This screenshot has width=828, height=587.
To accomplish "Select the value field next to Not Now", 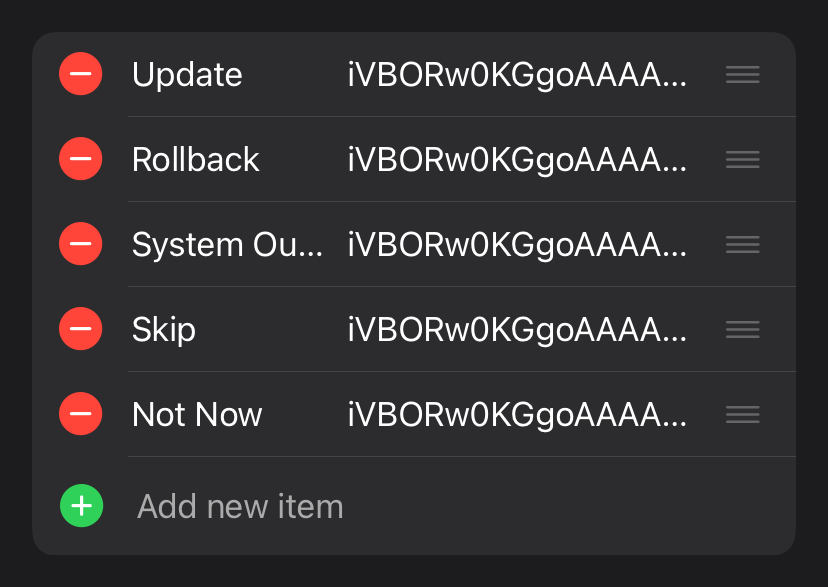I will pos(517,415).
